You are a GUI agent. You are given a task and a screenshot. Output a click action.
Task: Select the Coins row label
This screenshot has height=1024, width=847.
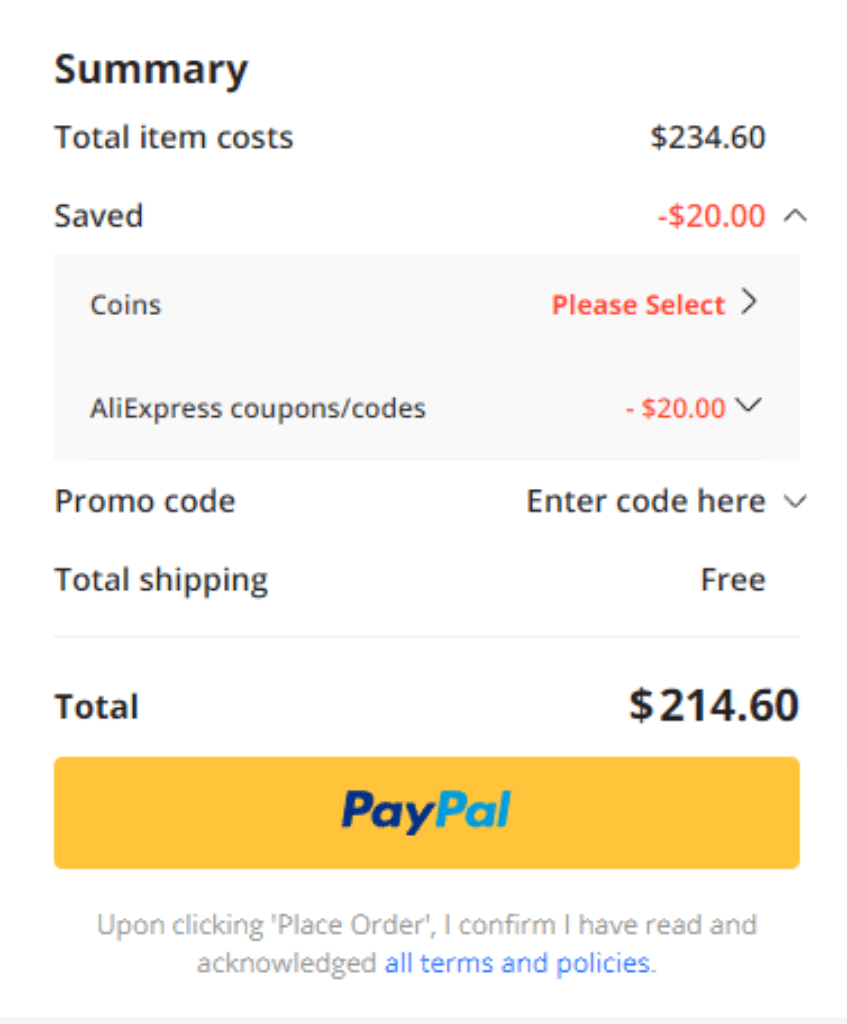(x=125, y=305)
